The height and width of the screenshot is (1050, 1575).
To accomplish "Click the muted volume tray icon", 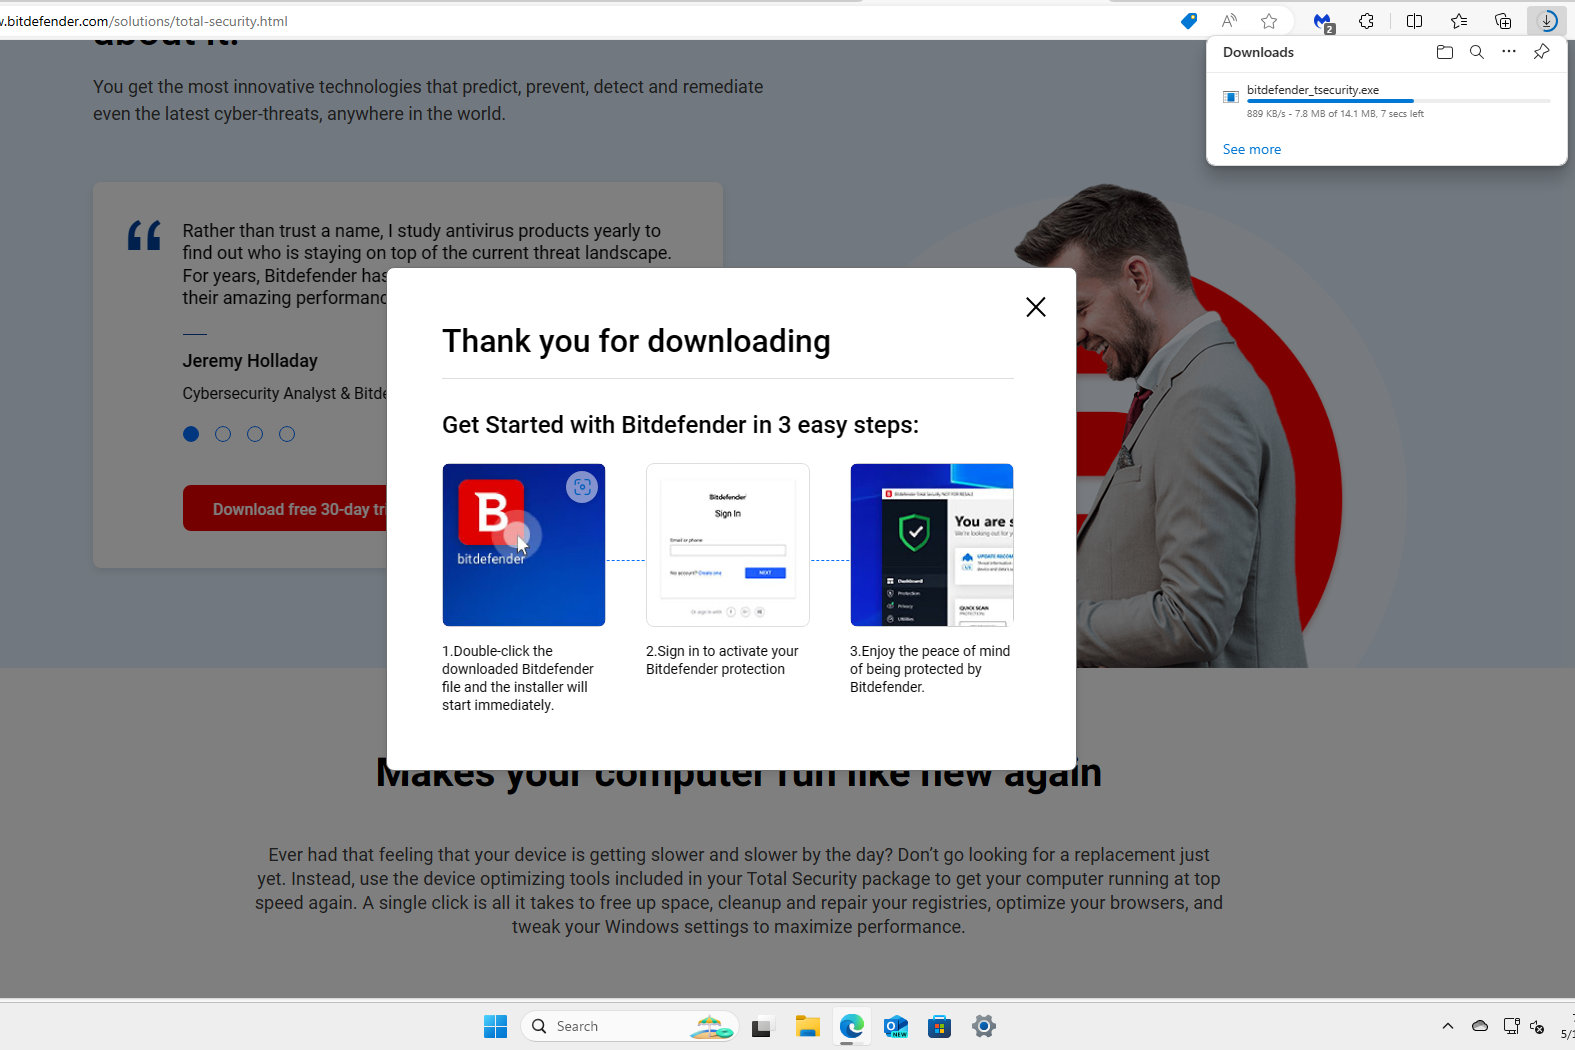I will tap(1538, 1027).
